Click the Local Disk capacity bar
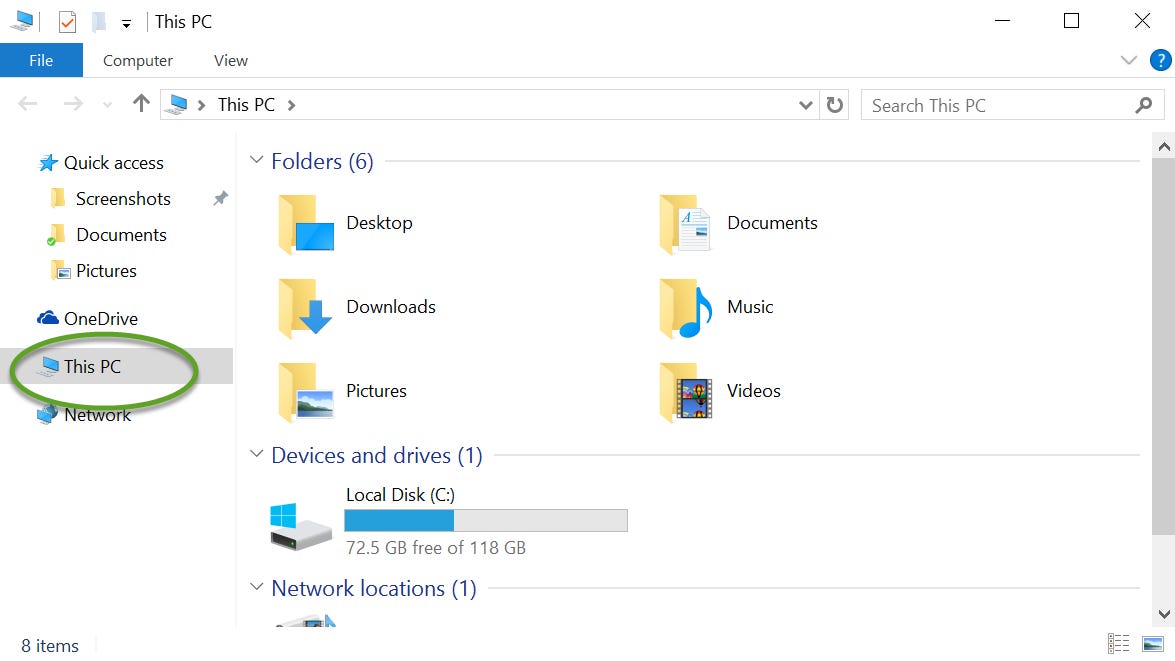1175x661 pixels. pos(486,520)
